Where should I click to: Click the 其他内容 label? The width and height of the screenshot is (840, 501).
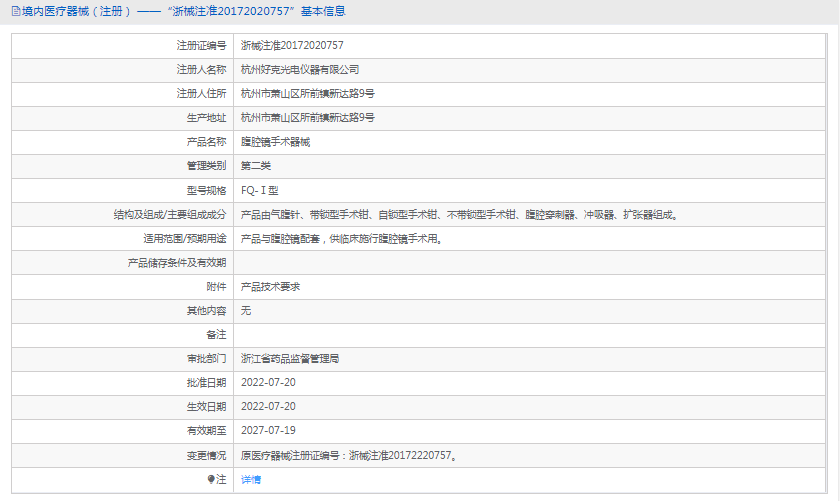[206, 311]
